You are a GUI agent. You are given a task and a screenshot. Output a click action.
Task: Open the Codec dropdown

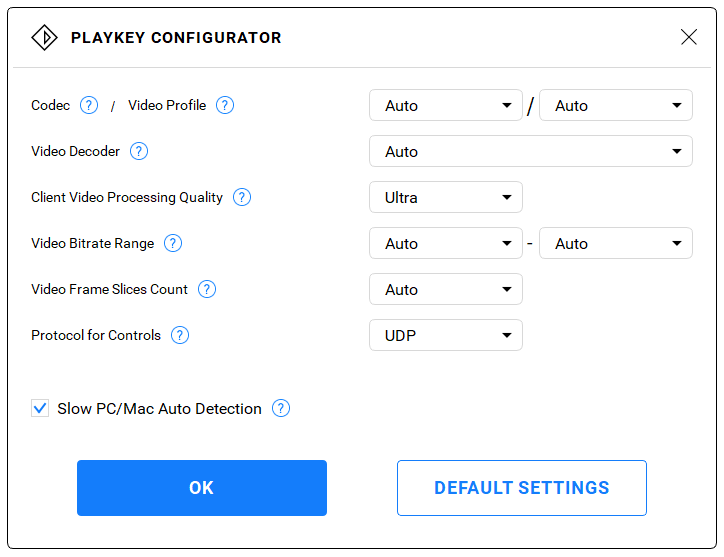pyautogui.click(x=445, y=105)
